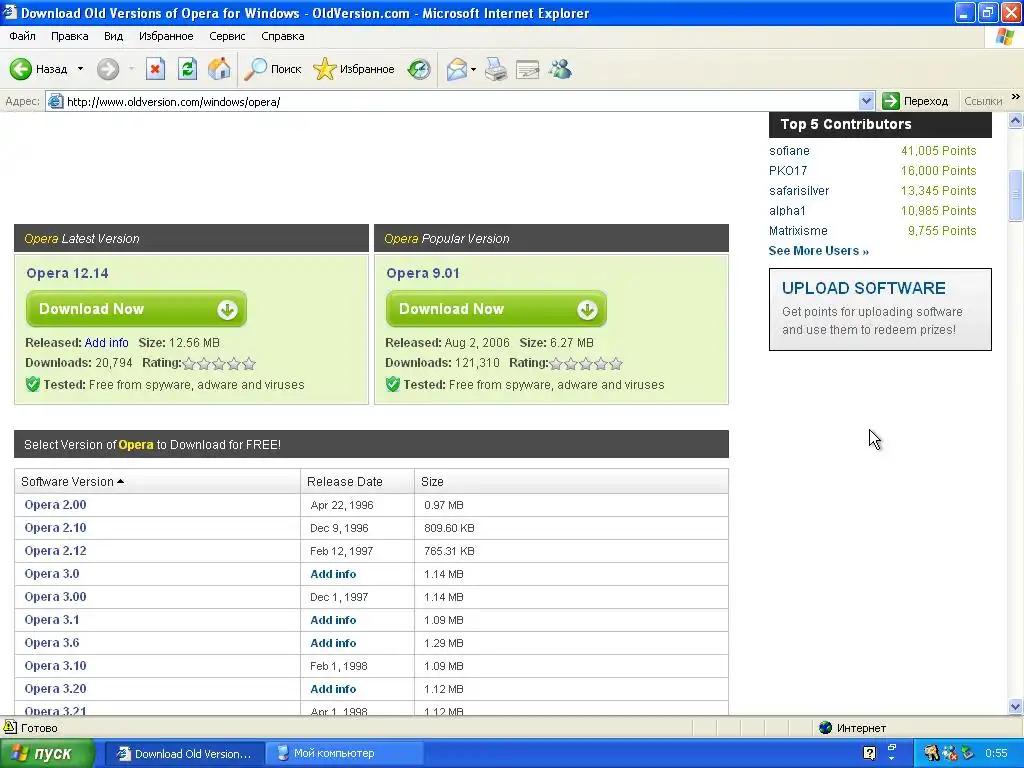Open Opera 3.6 version link
Image resolution: width=1024 pixels, height=768 pixels.
click(52, 643)
